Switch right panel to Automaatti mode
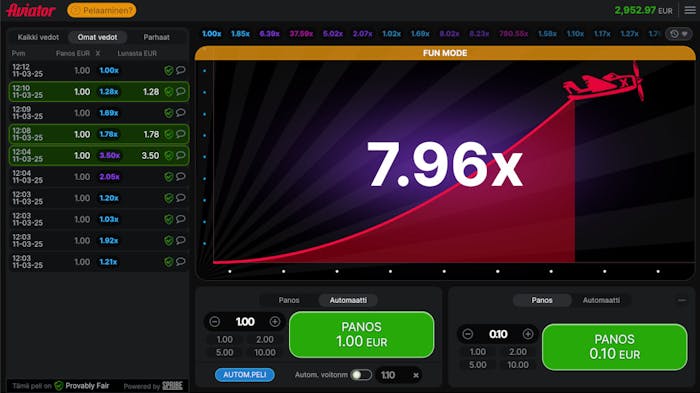The height and width of the screenshot is (393, 700). pyautogui.click(x=601, y=300)
